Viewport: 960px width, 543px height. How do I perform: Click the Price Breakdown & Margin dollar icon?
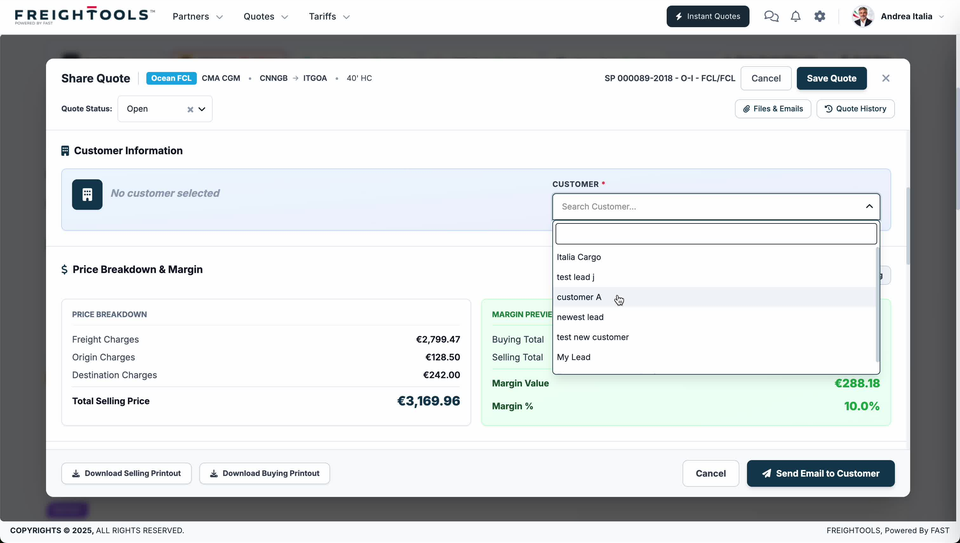click(x=64, y=269)
